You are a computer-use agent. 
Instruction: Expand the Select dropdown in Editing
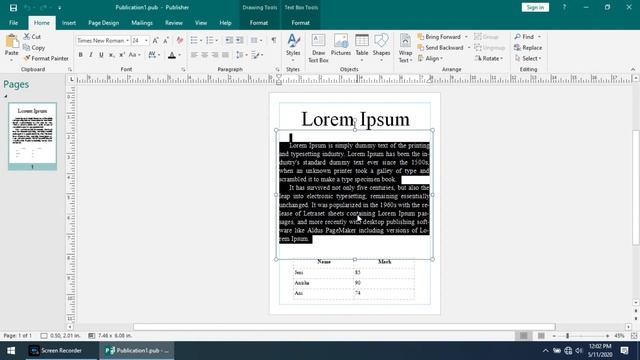tap(528, 58)
